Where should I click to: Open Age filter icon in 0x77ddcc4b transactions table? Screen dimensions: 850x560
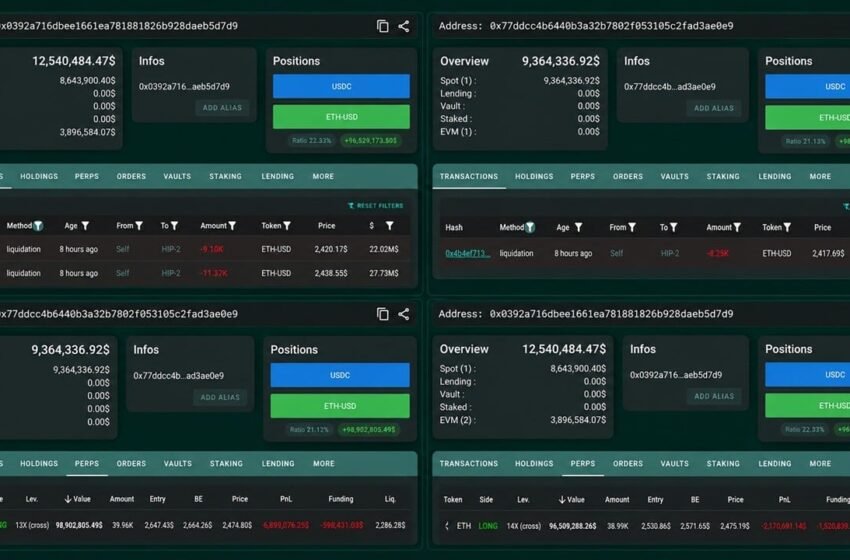point(578,228)
